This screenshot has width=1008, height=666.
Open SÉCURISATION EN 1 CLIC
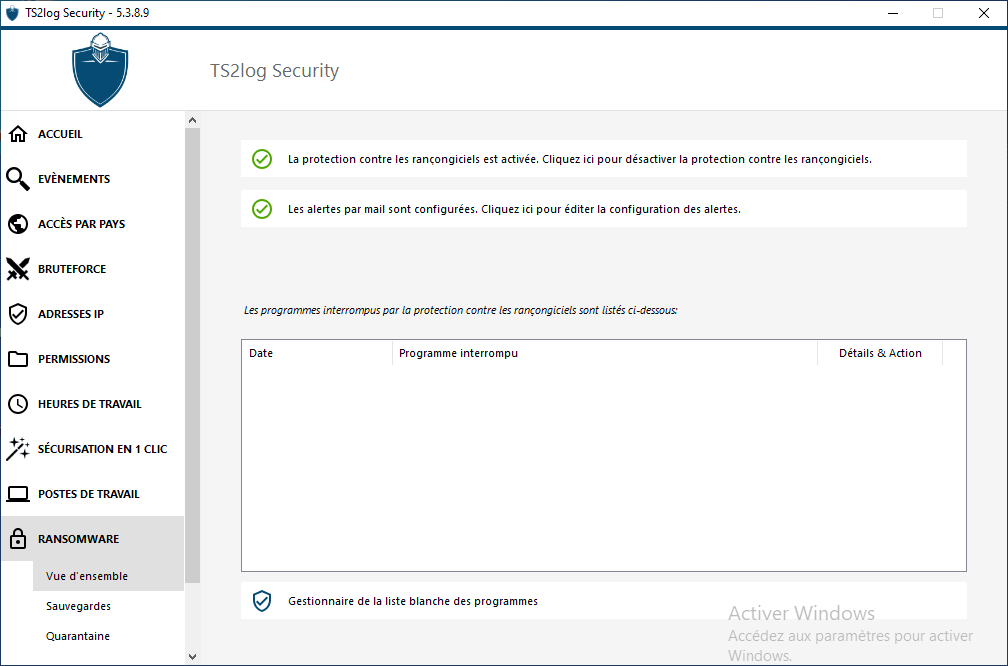[x=93, y=449]
